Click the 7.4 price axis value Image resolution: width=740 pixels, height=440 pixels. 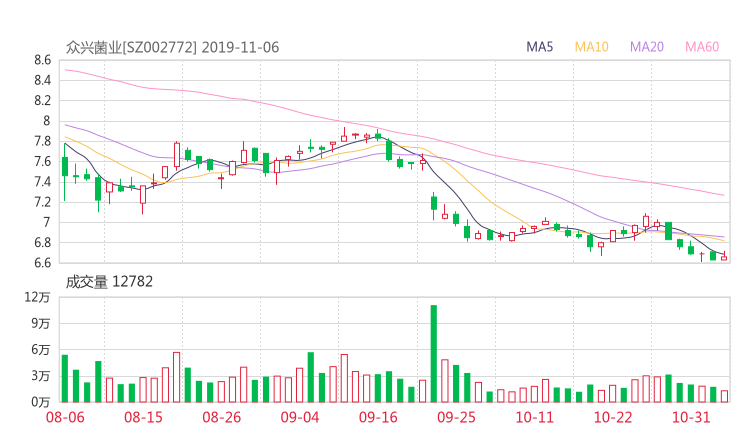42,182
